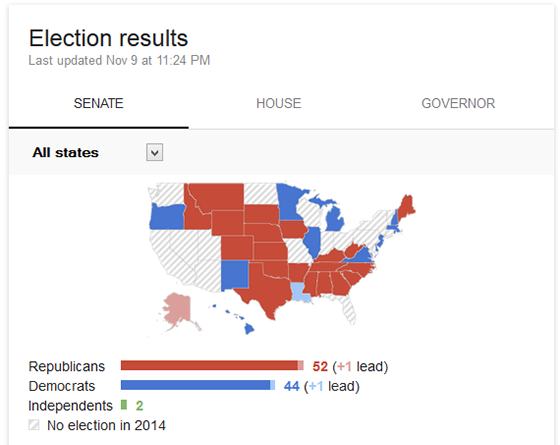Image resolution: width=560 pixels, height=445 pixels.
Task: Select the SENATE tab
Action: pos(99,104)
